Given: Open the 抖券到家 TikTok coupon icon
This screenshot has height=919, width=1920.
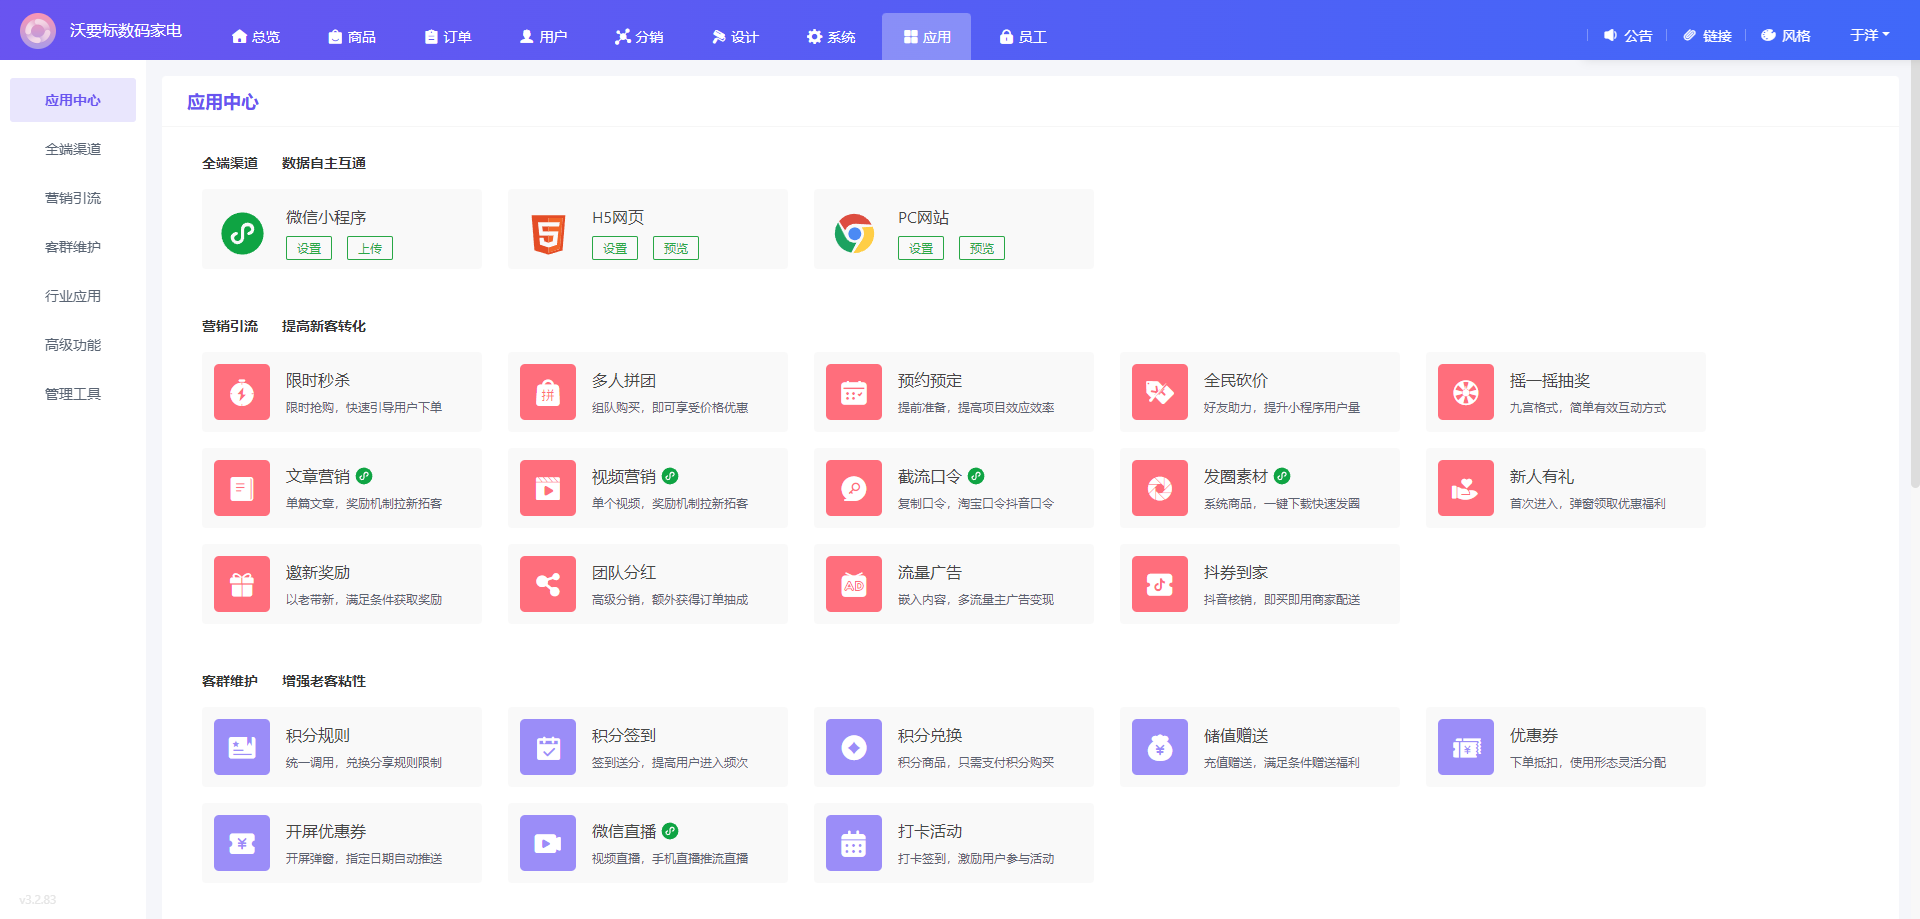Looking at the screenshot, I should pyautogui.click(x=1160, y=584).
